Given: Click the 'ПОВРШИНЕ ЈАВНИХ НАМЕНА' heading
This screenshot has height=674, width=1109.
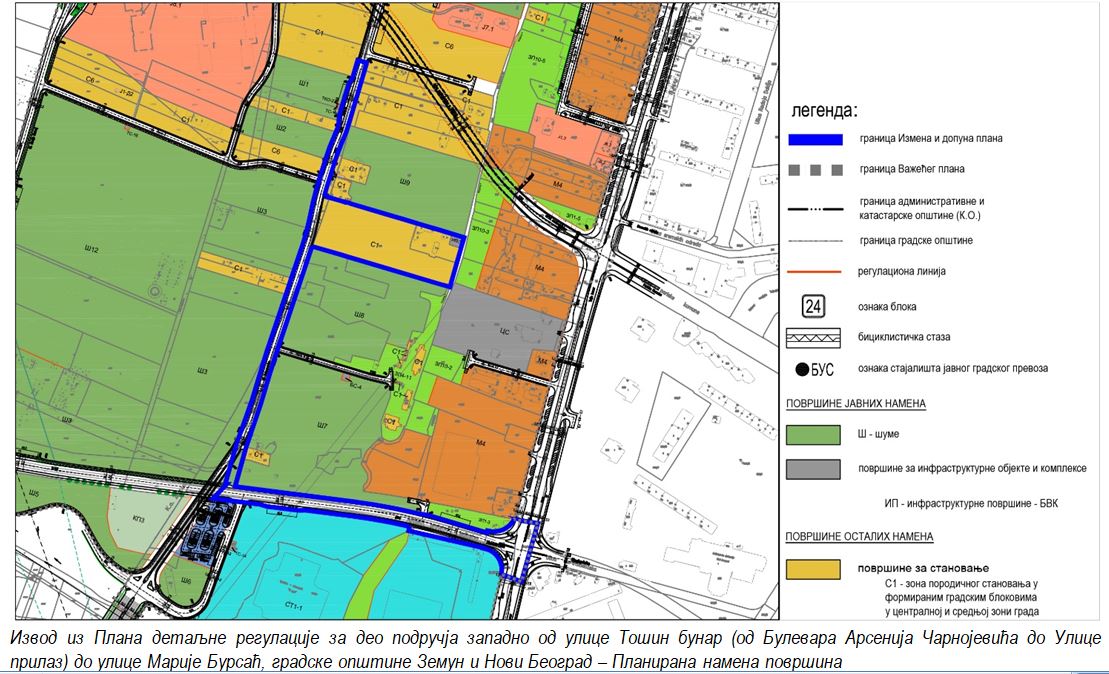Looking at the screenshot, I should tap(855, 404).
